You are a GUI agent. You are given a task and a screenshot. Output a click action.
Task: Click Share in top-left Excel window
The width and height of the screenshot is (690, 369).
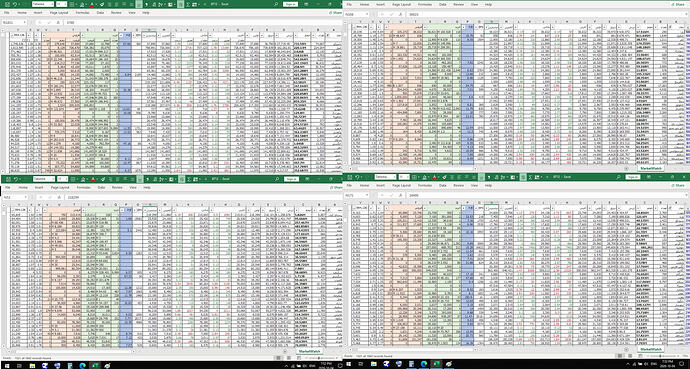coord(335,13)
